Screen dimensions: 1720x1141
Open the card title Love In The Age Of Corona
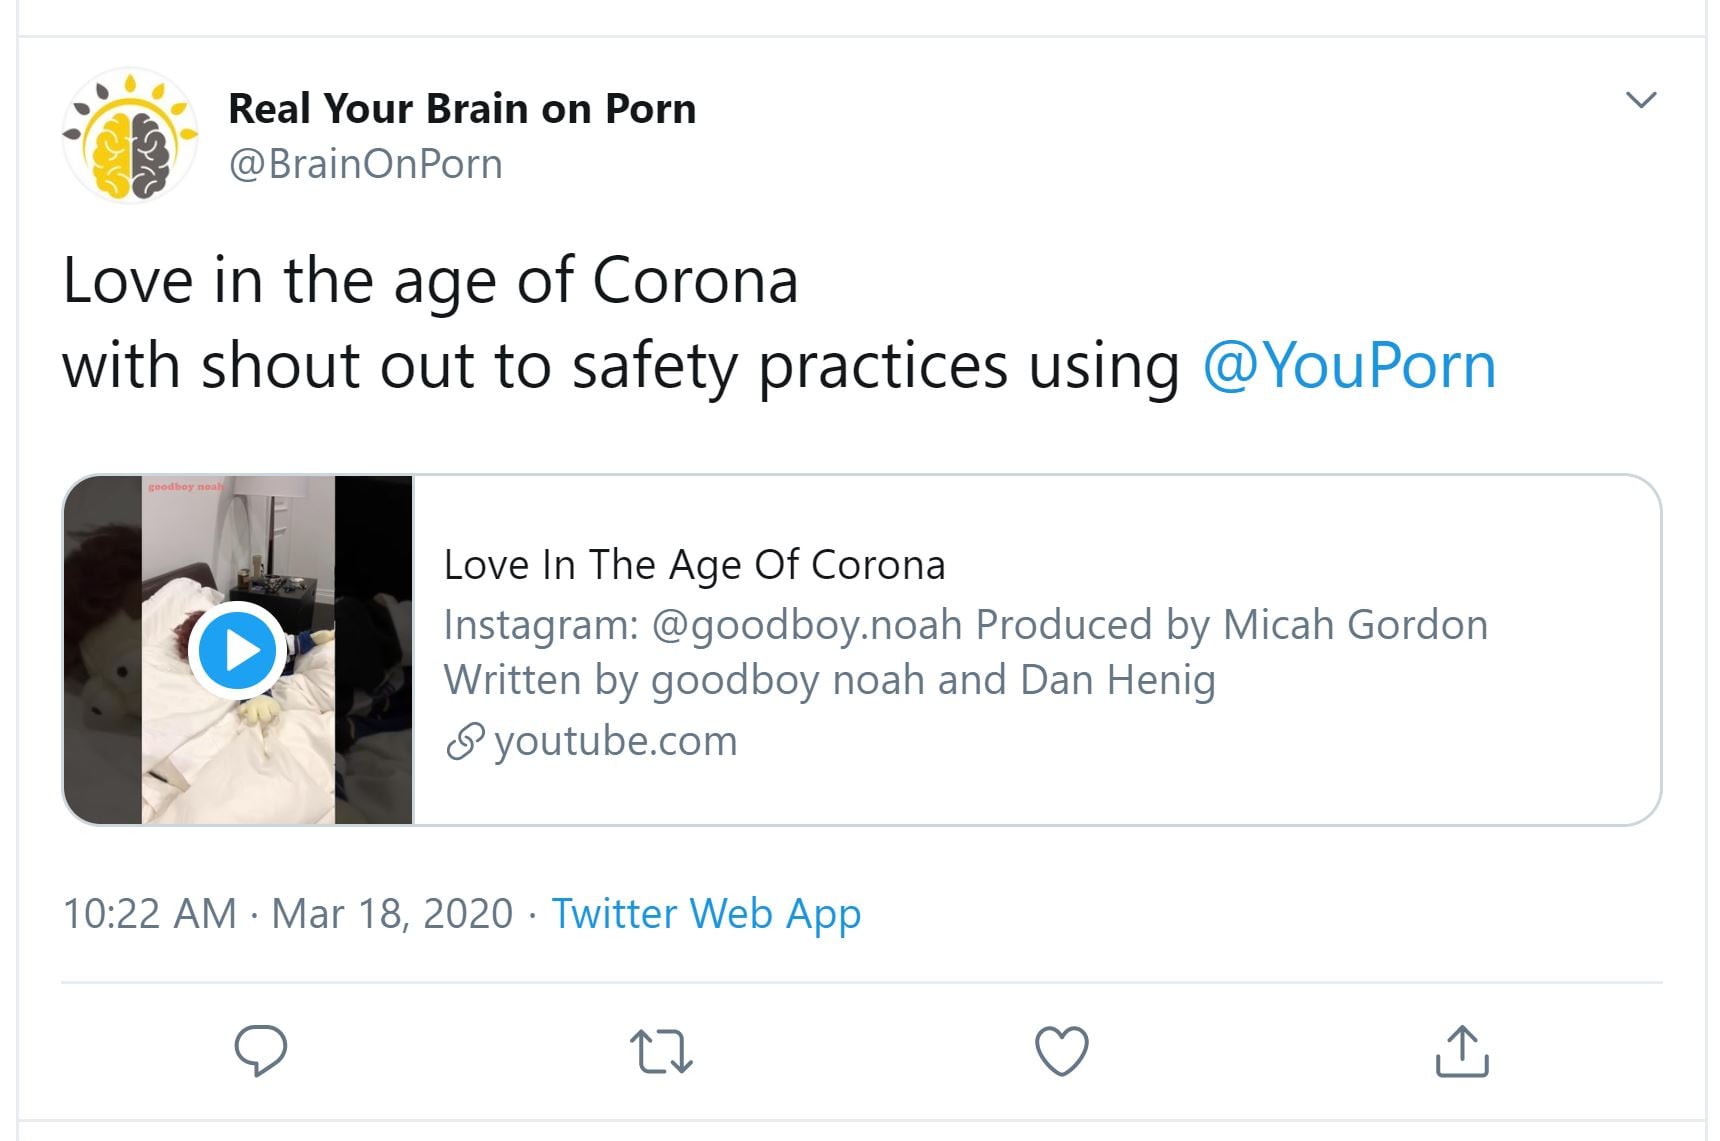pyautogui.click(x=694, y=565)
